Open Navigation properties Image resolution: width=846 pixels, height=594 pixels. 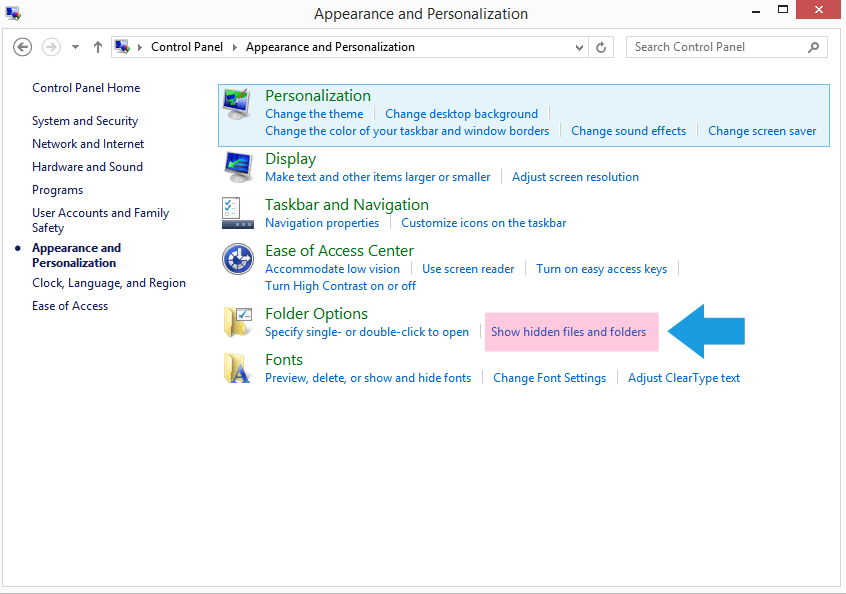pyautogui.click(x=322, y=223)
